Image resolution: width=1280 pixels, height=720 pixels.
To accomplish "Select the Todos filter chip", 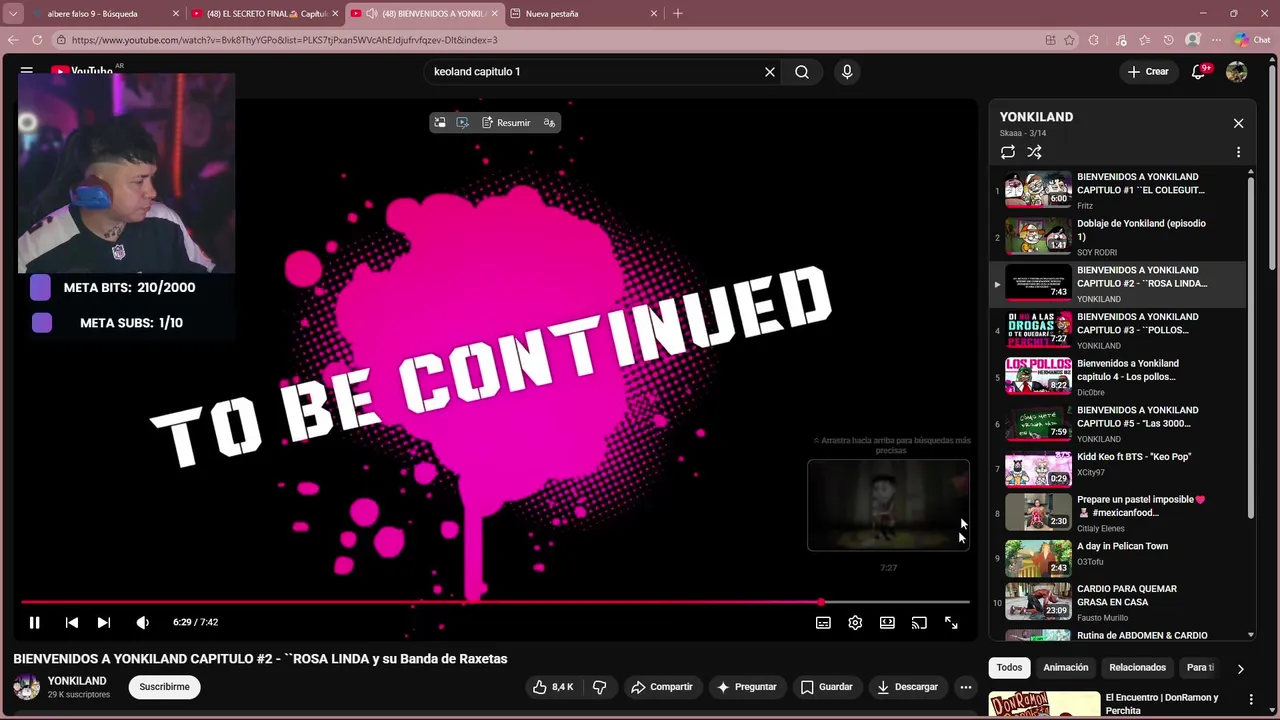I will click(x=1009, y=667).
